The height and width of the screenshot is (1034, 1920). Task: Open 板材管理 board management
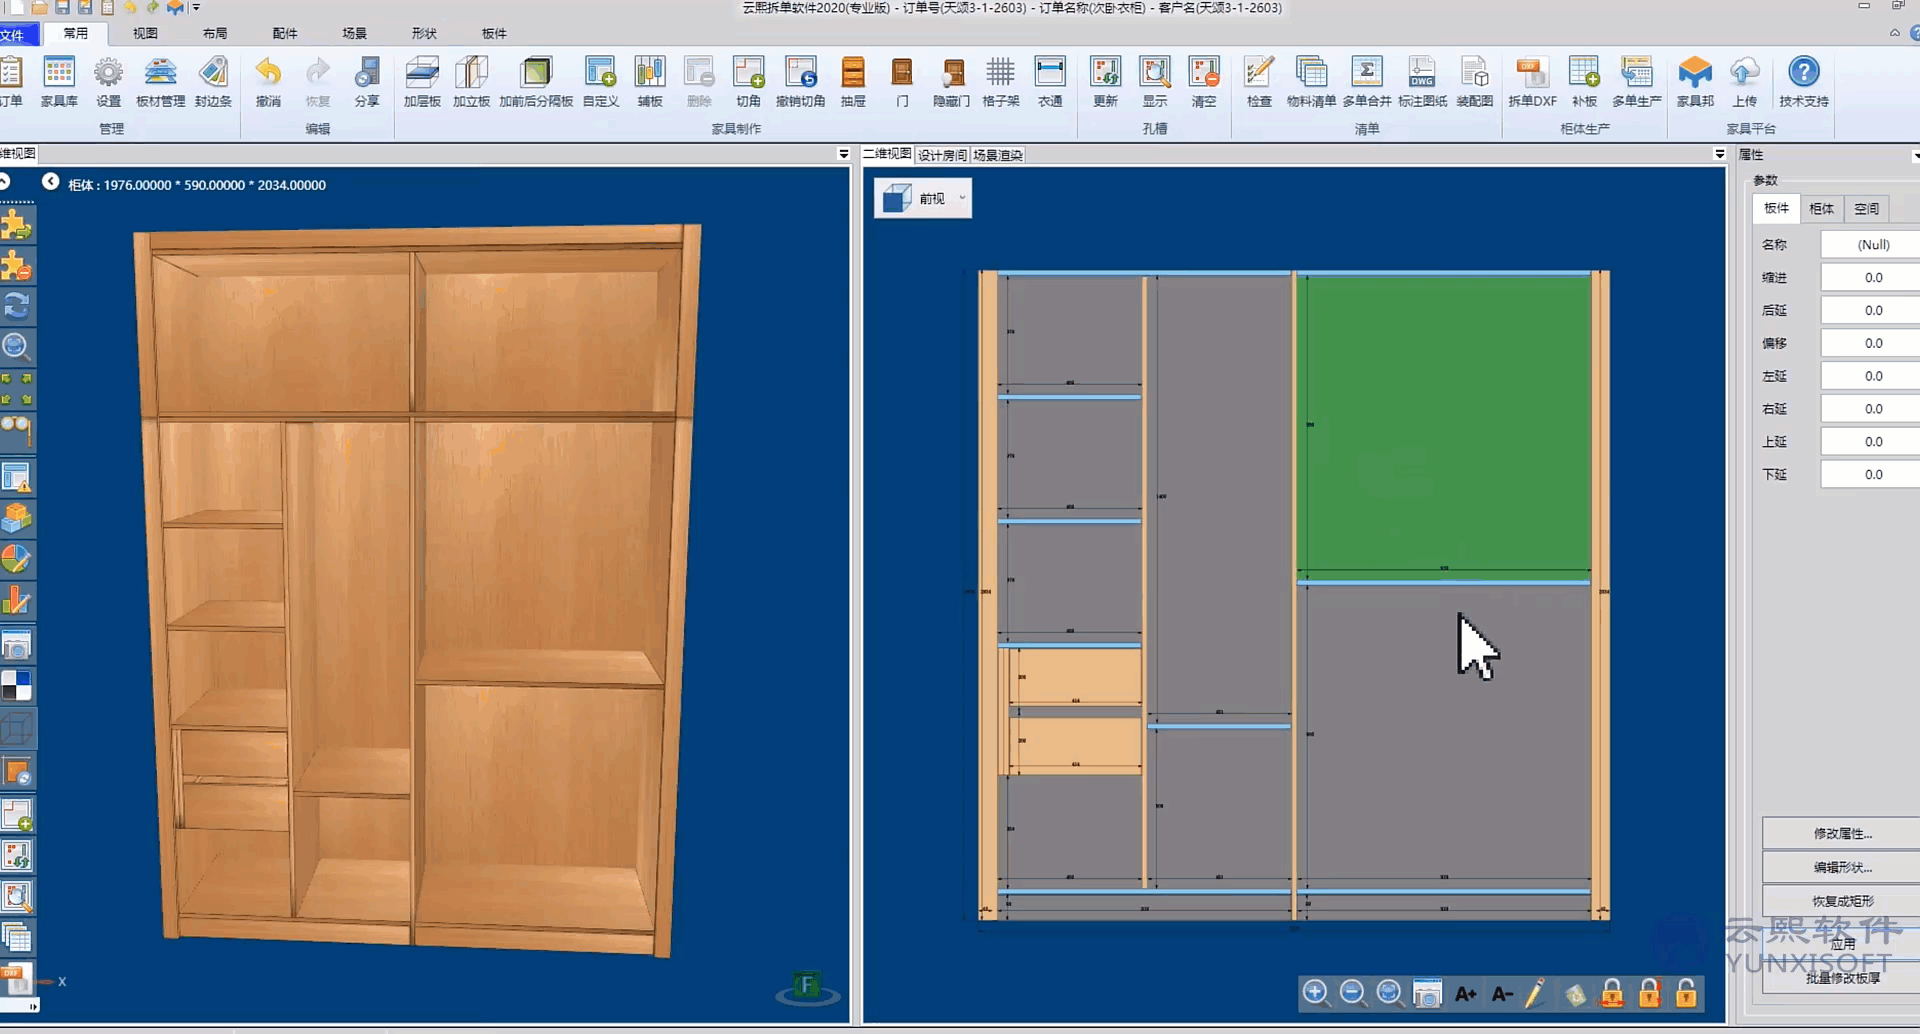point(160,81)
